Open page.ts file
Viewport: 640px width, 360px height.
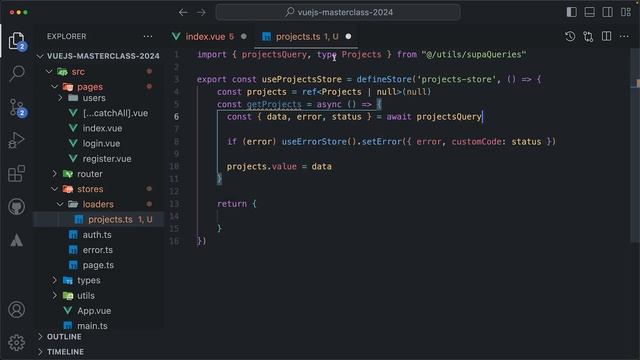tap(98, 265)
